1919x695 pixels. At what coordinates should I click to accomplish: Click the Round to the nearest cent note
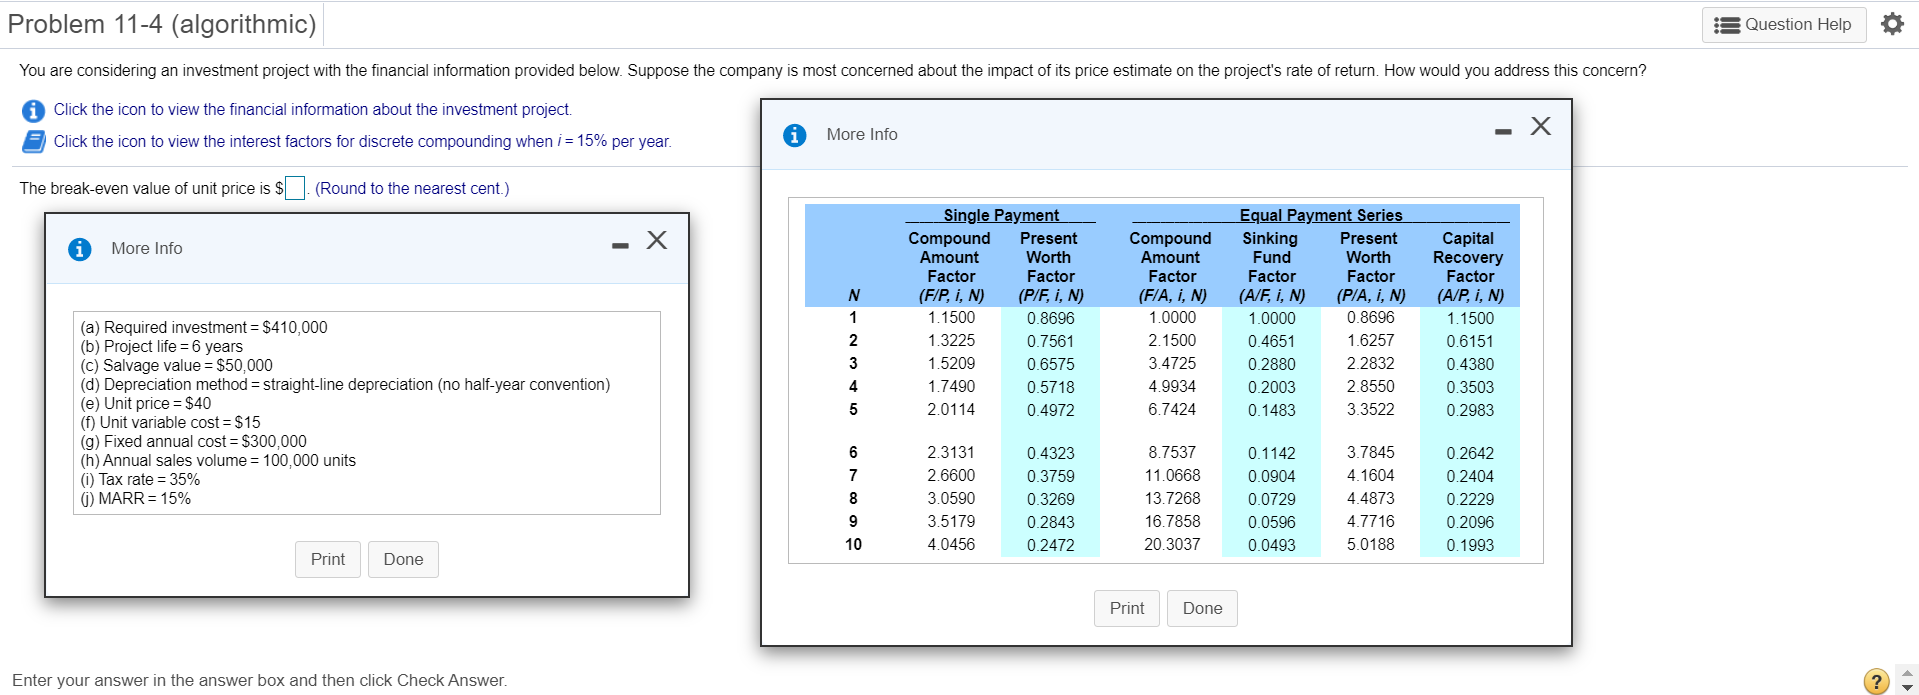(412, 188)
